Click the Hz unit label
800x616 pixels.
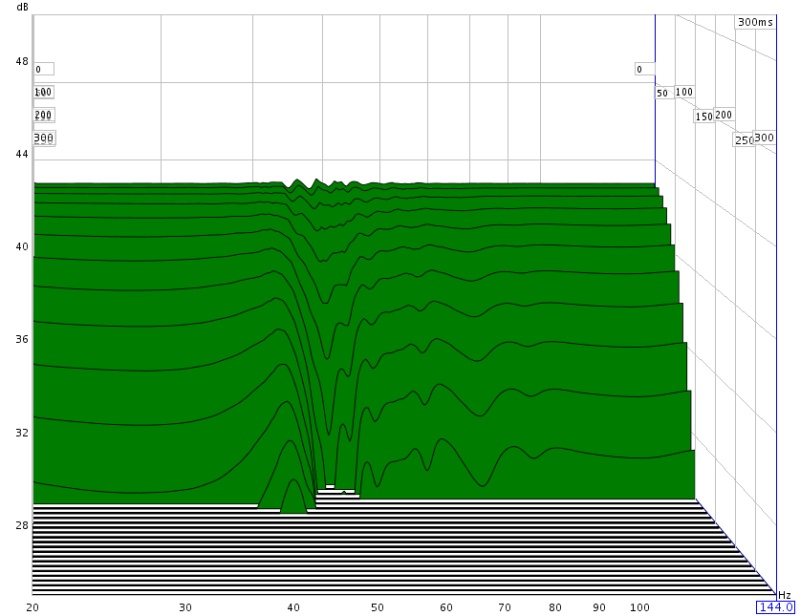pos(785,594)
